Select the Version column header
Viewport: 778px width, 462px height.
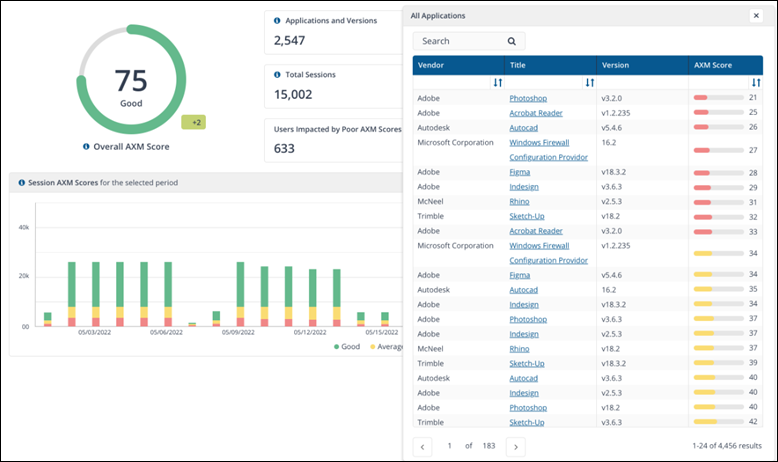pyautogui.click(x=616, y=65)
